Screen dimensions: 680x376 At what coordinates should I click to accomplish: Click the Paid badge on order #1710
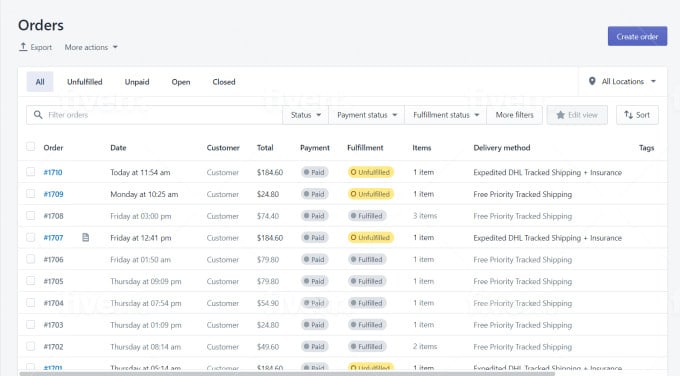pos(314,172)
